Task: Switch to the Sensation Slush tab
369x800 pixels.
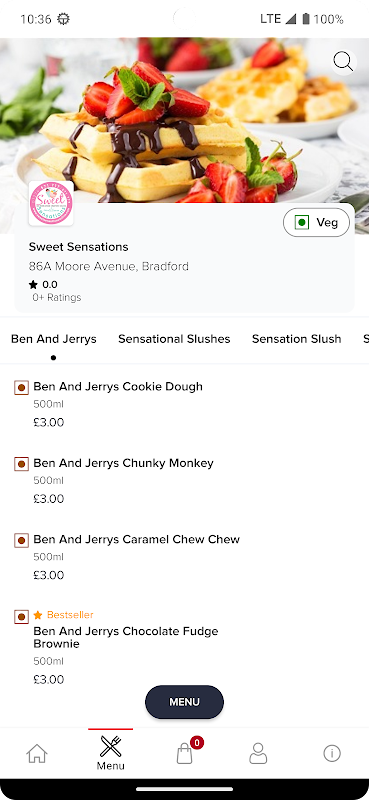Action: point(297,339)
